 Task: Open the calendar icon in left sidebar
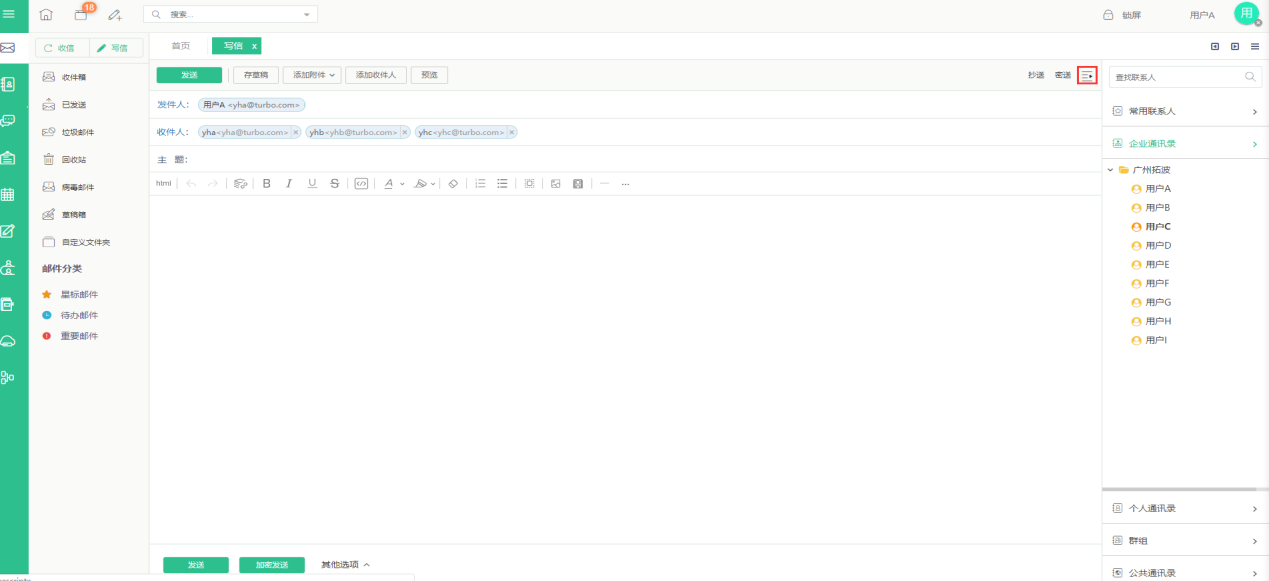7,195
